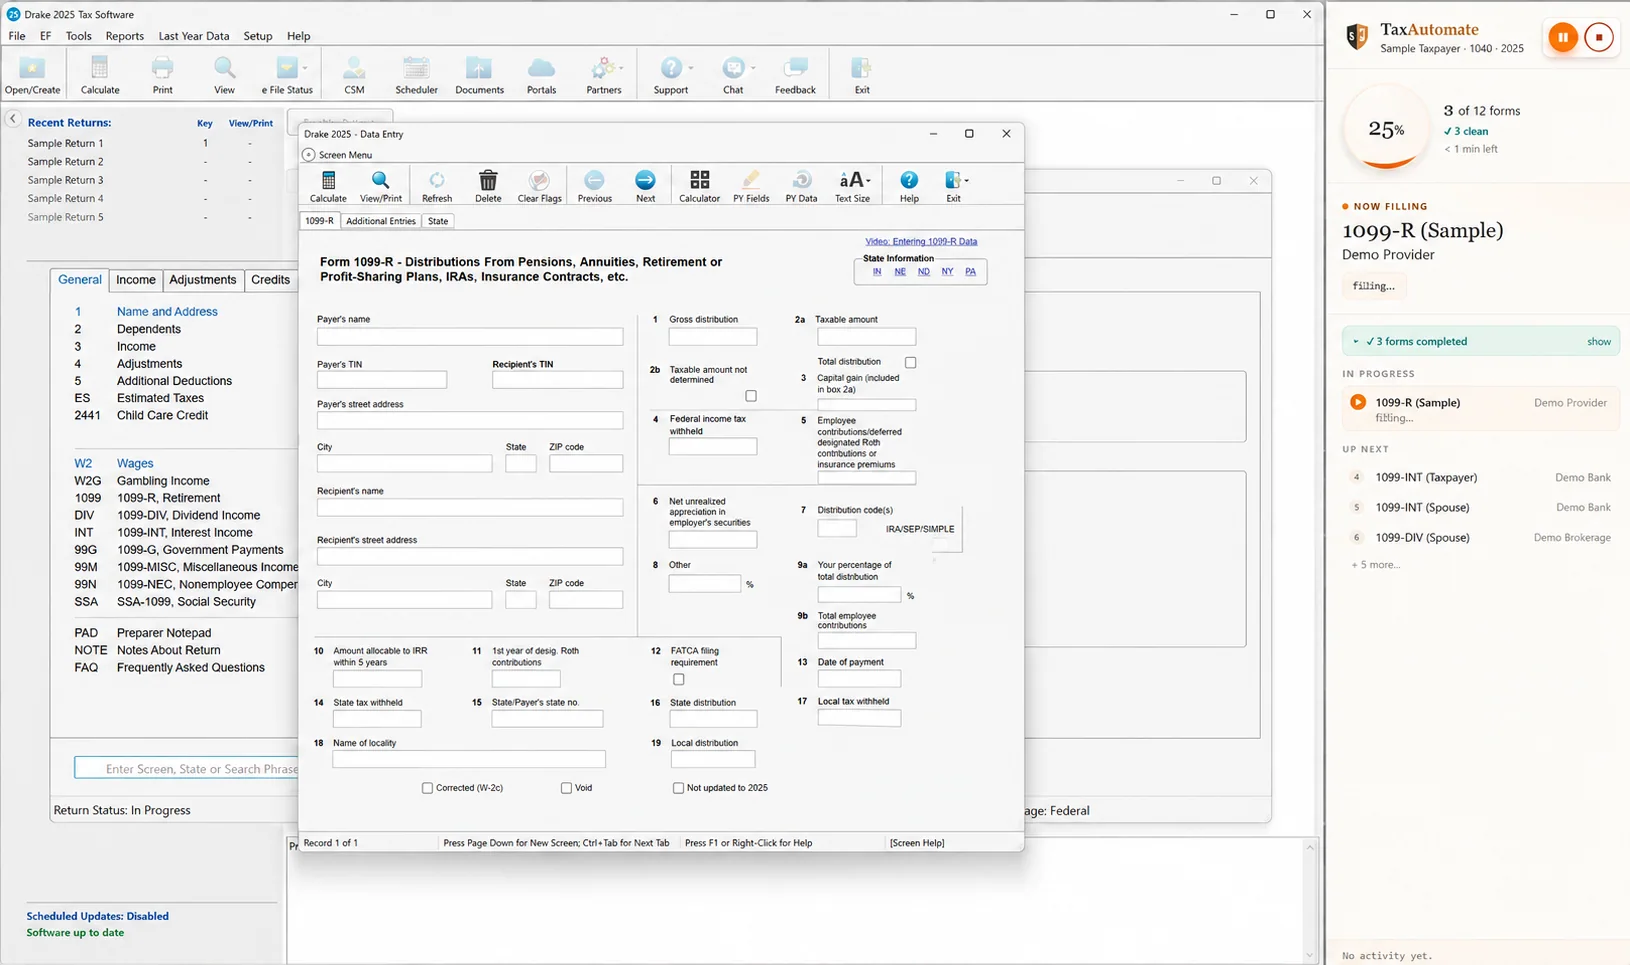This screenshot has width=1630, height=965.
Task: Select Sample Return 1 in Recent Returns
Action: click(x=65, y=143)
